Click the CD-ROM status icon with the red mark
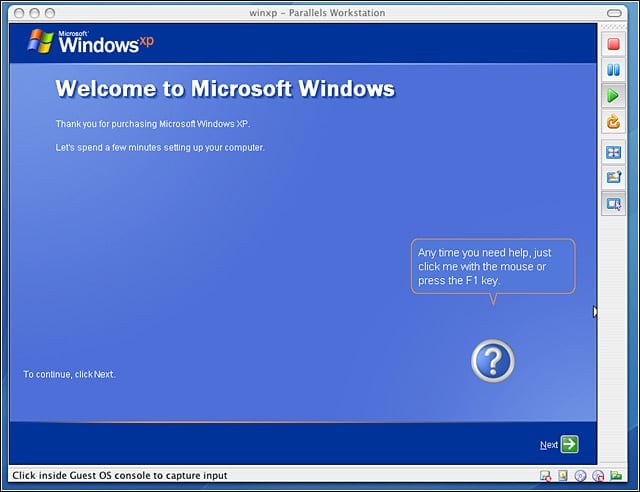 598,476
